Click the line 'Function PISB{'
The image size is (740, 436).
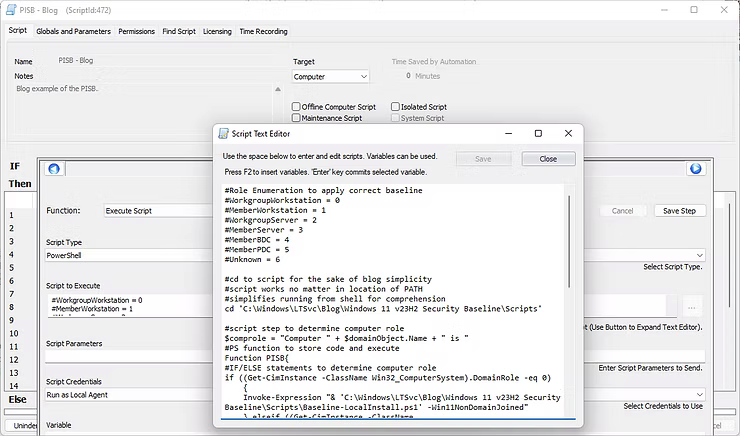(257, 358)
